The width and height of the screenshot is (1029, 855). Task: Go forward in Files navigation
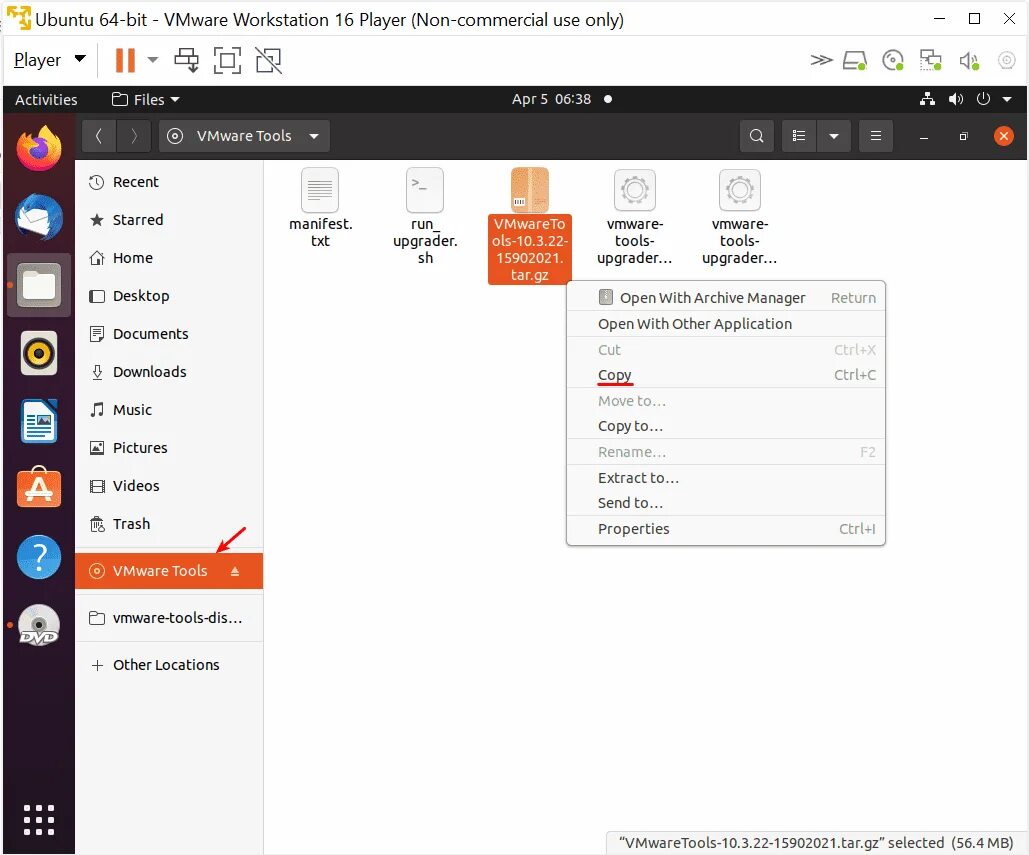point(134,136)
